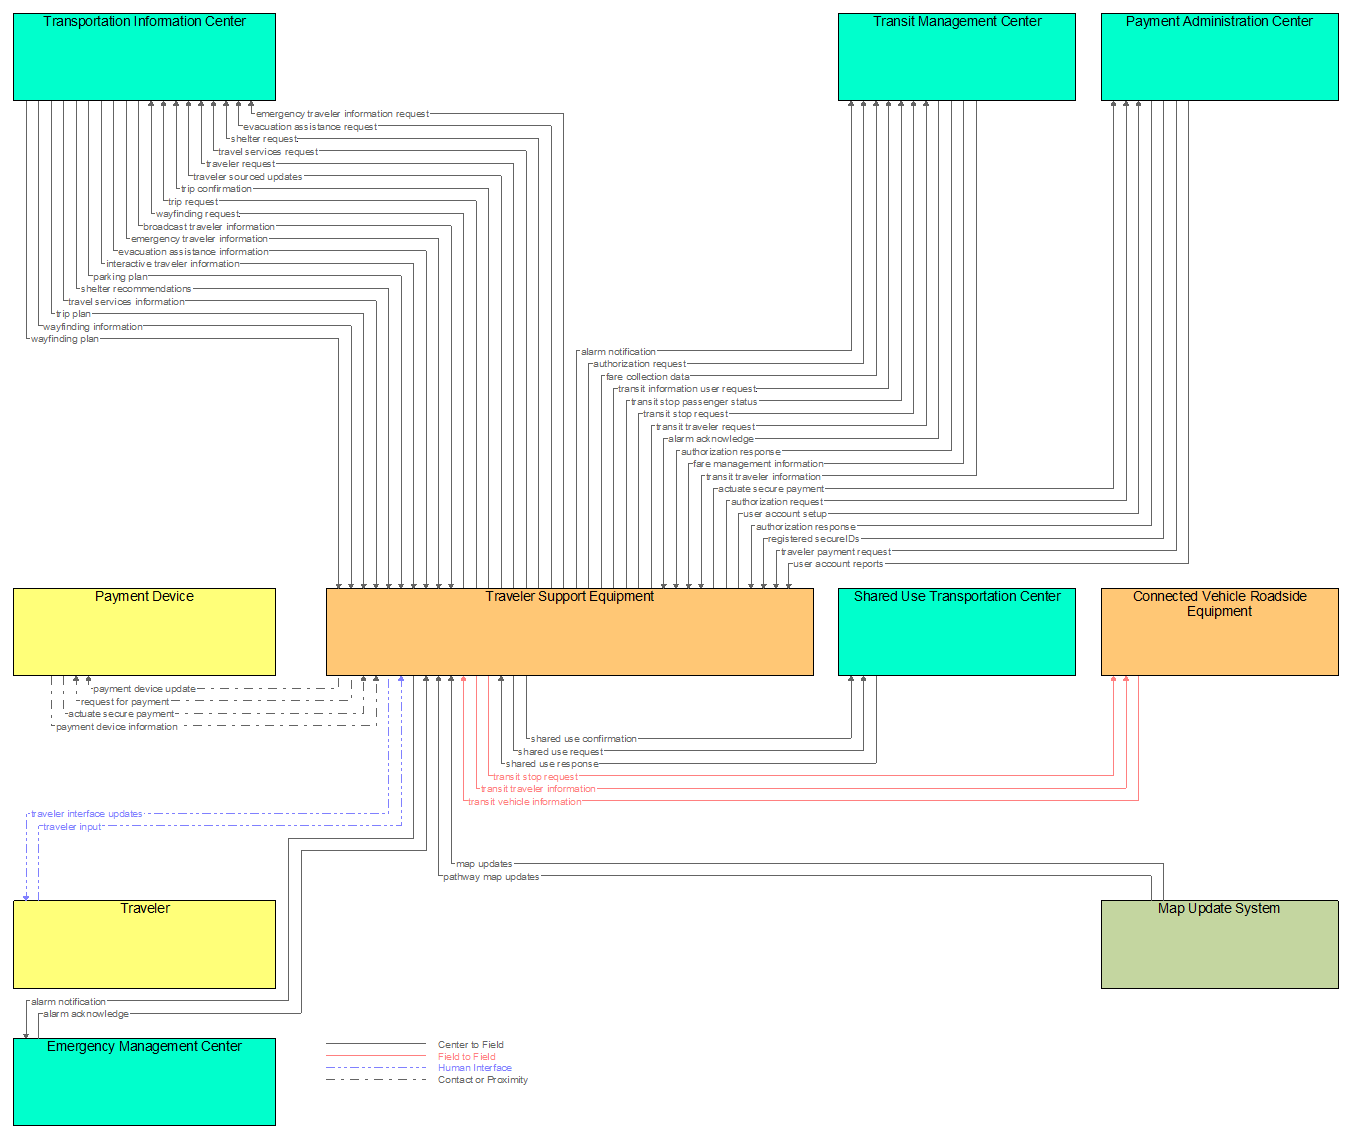Select the 'Human Interface' legend entry
The image size is (1349, 1139).
tap(474, 1068)
